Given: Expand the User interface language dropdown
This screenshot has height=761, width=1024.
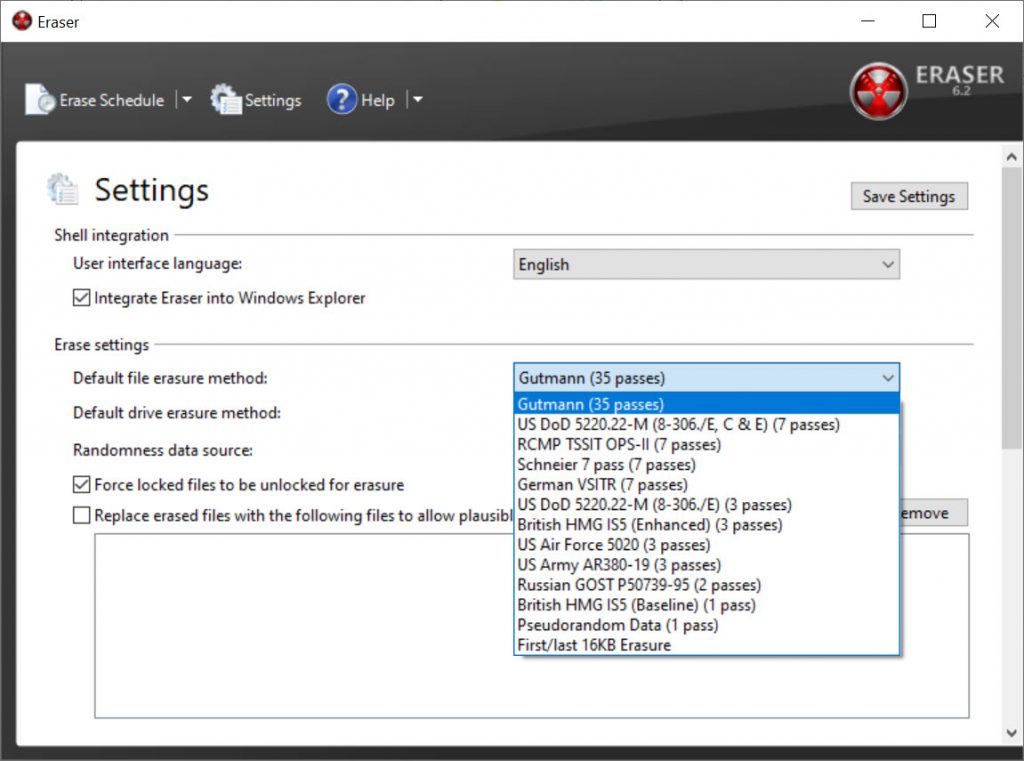Looking at the screenshot, I should click(887, 265).
